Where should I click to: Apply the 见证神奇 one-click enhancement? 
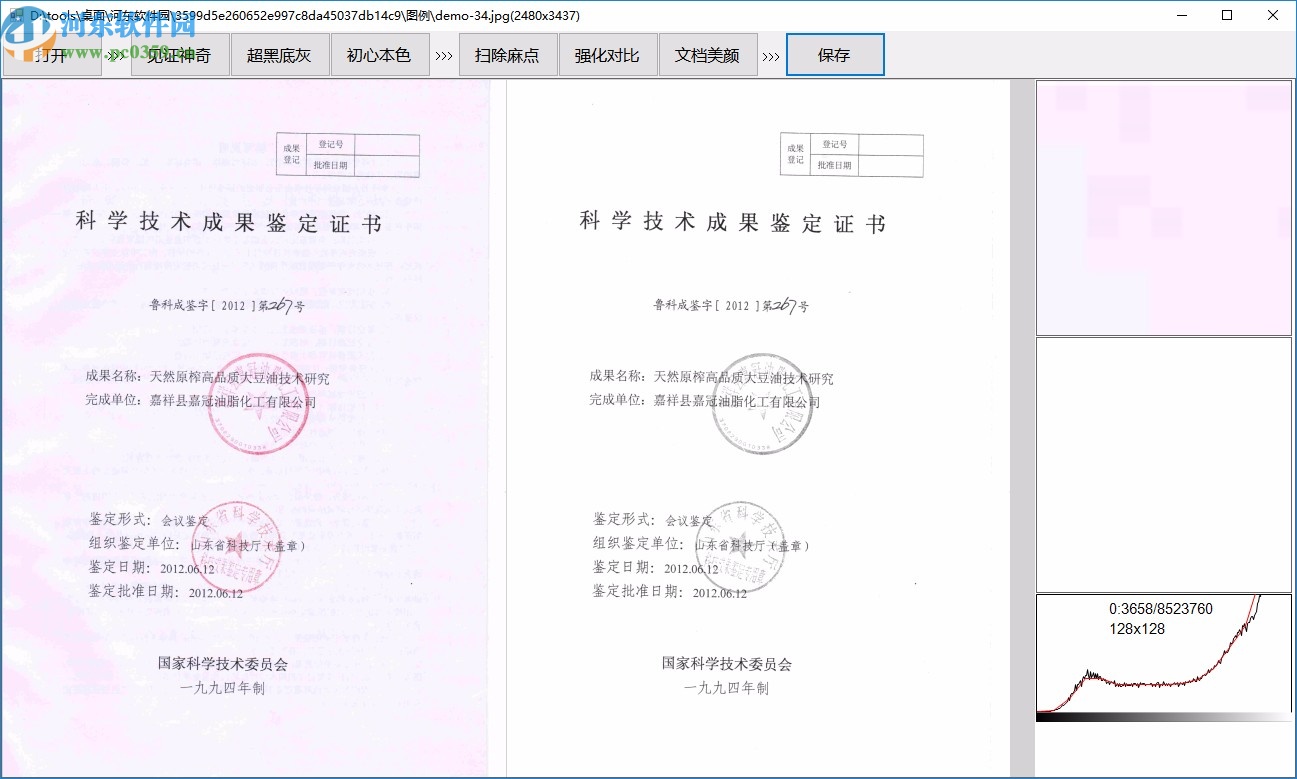[x=180, y=55]
